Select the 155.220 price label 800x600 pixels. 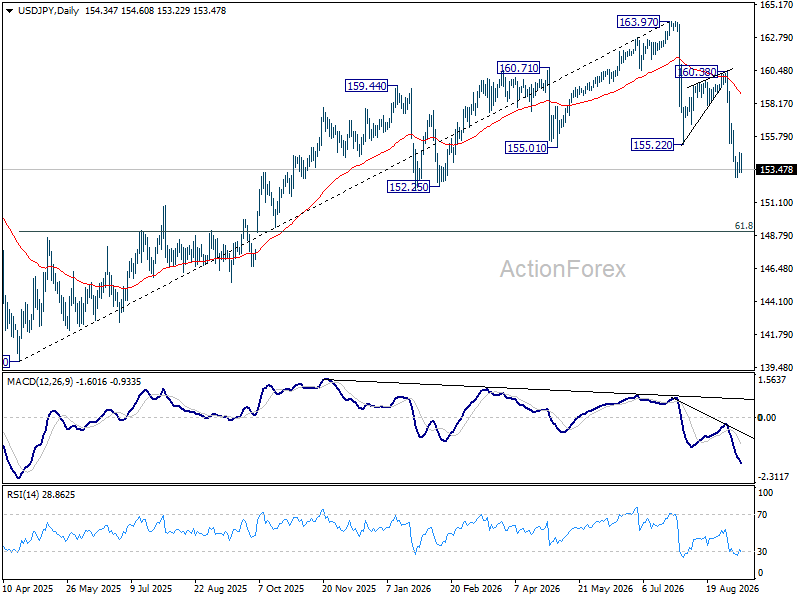point(653,145)
